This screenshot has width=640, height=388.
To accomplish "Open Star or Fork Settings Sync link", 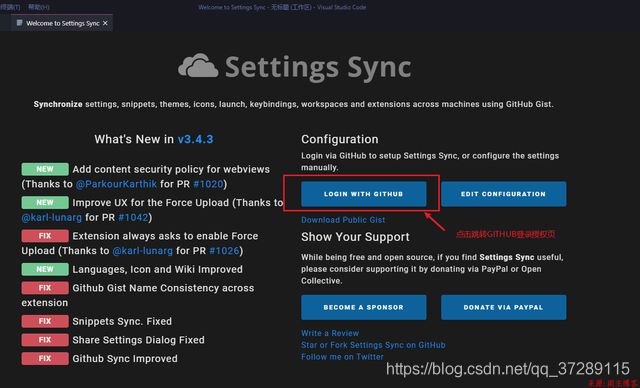I will (373, 345).
